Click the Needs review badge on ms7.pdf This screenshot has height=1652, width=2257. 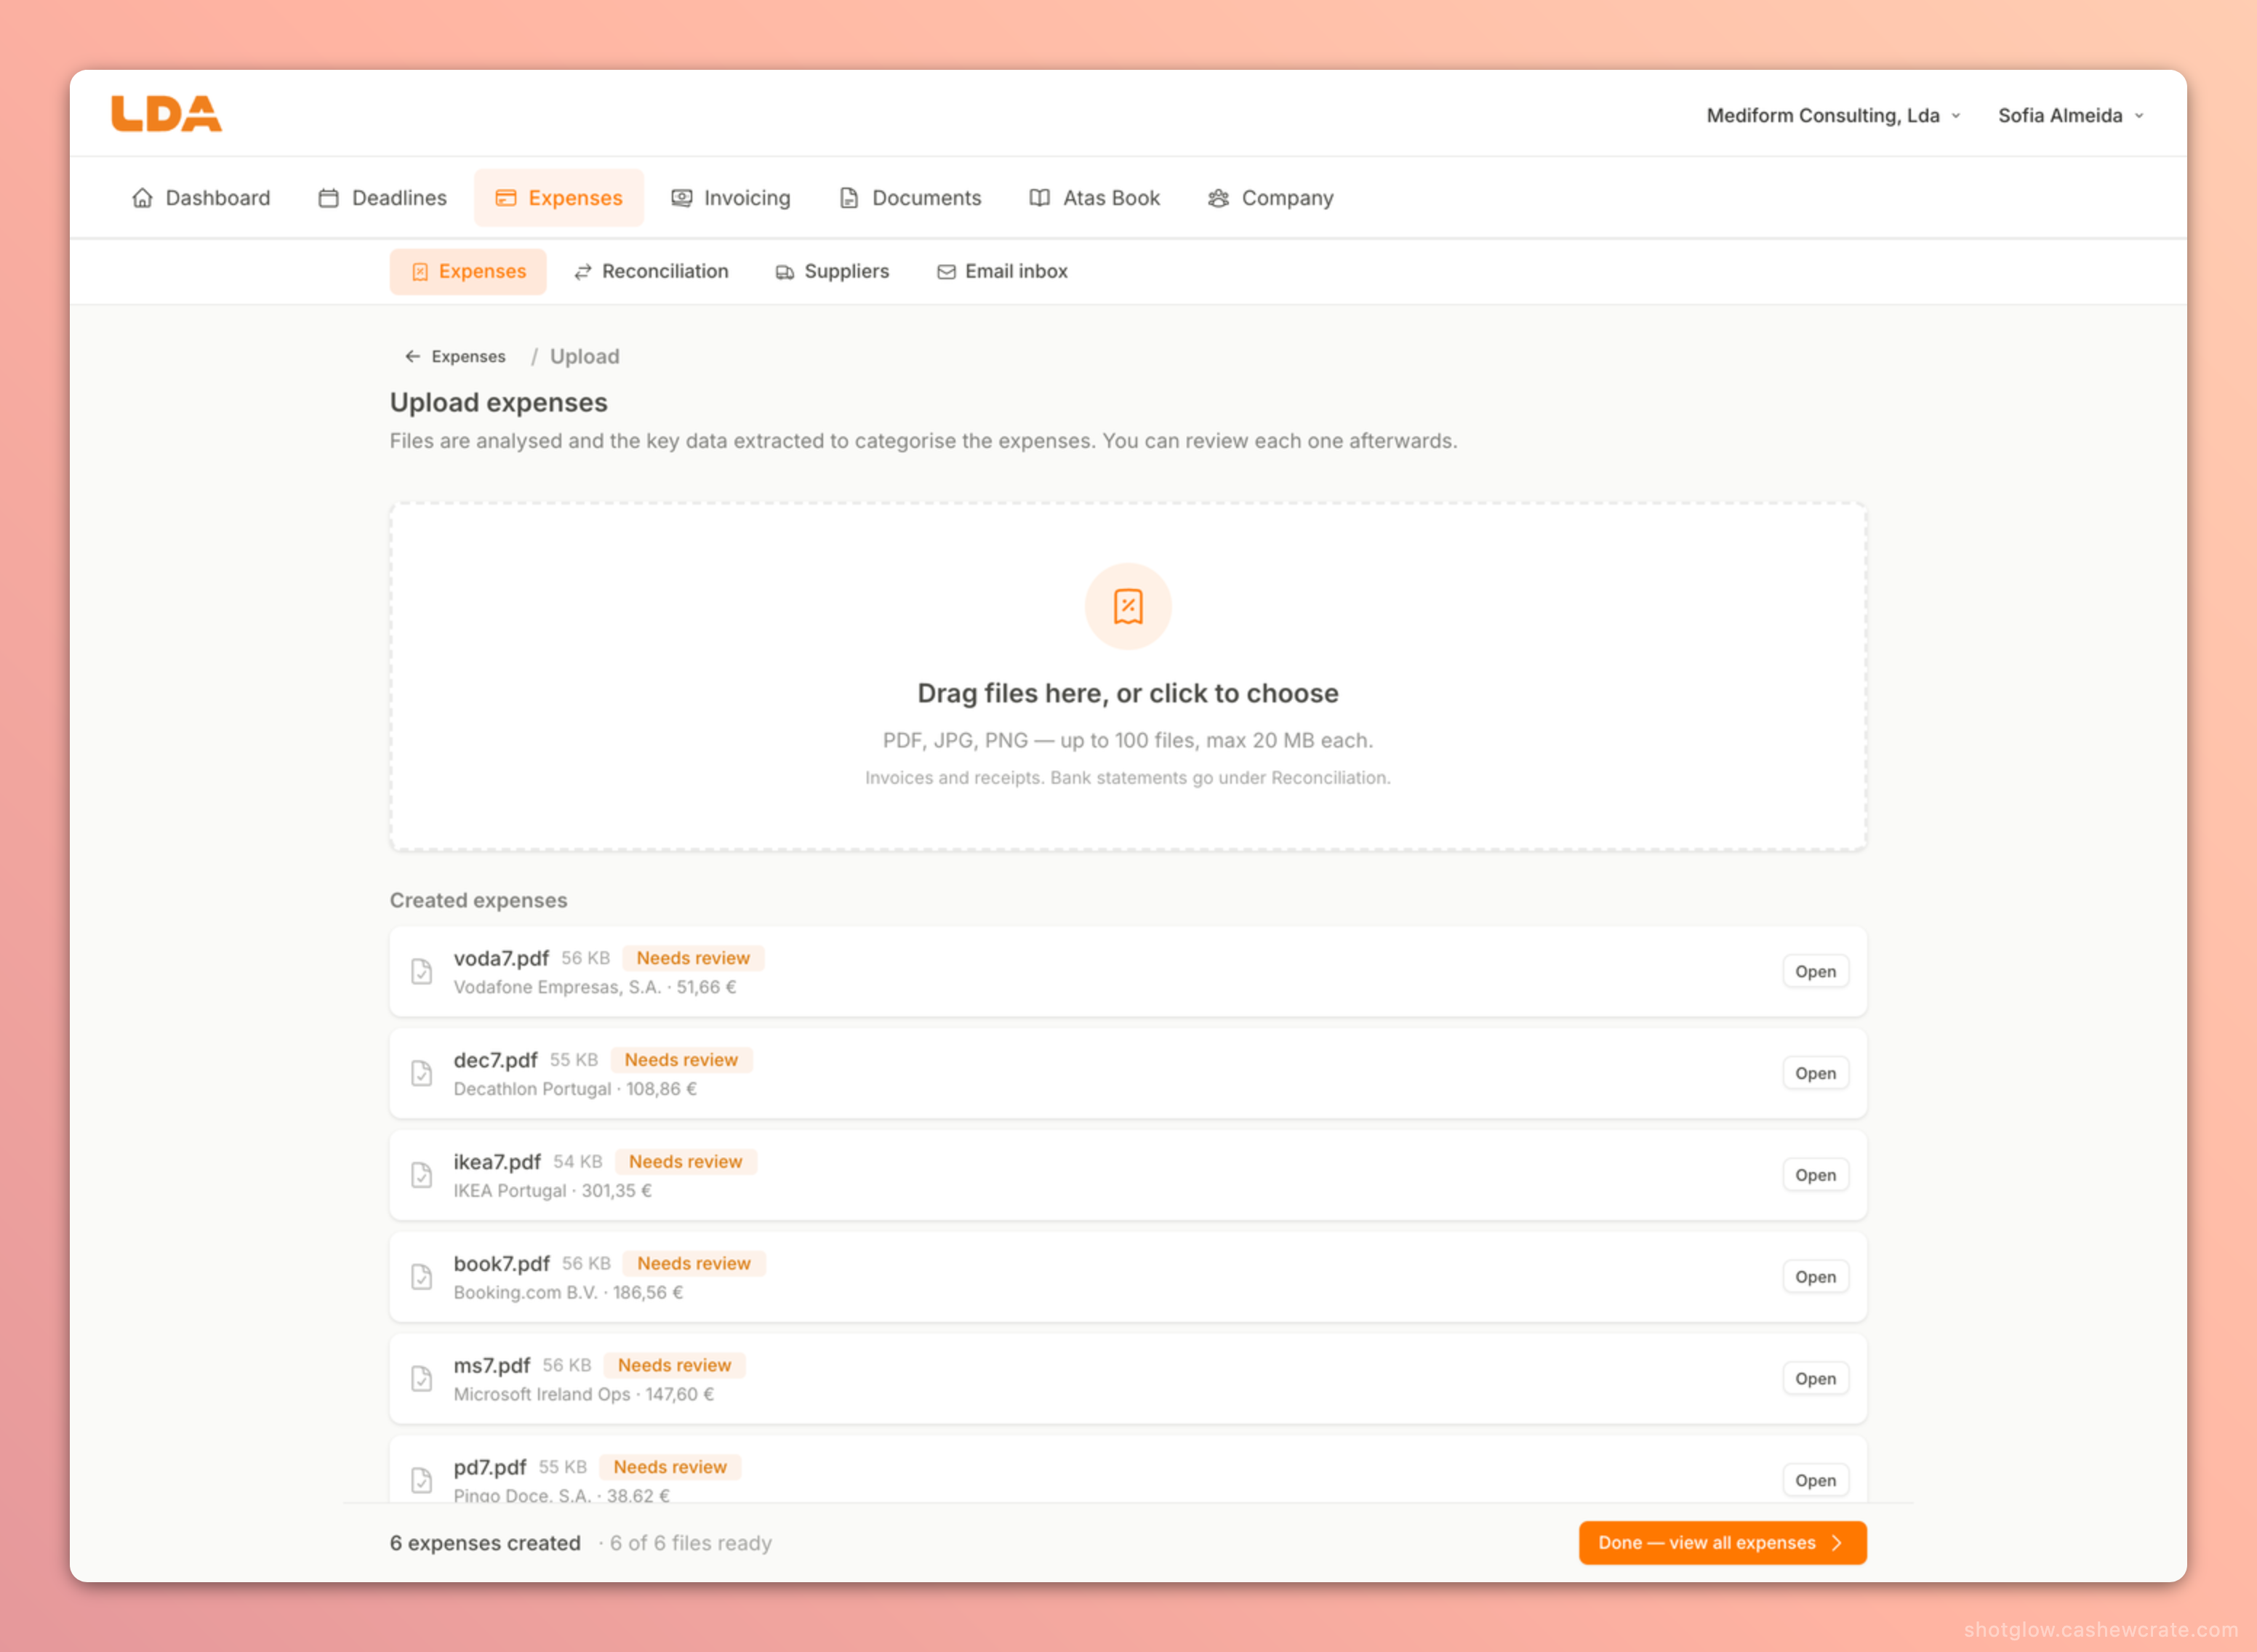[x=674, y=1366]
